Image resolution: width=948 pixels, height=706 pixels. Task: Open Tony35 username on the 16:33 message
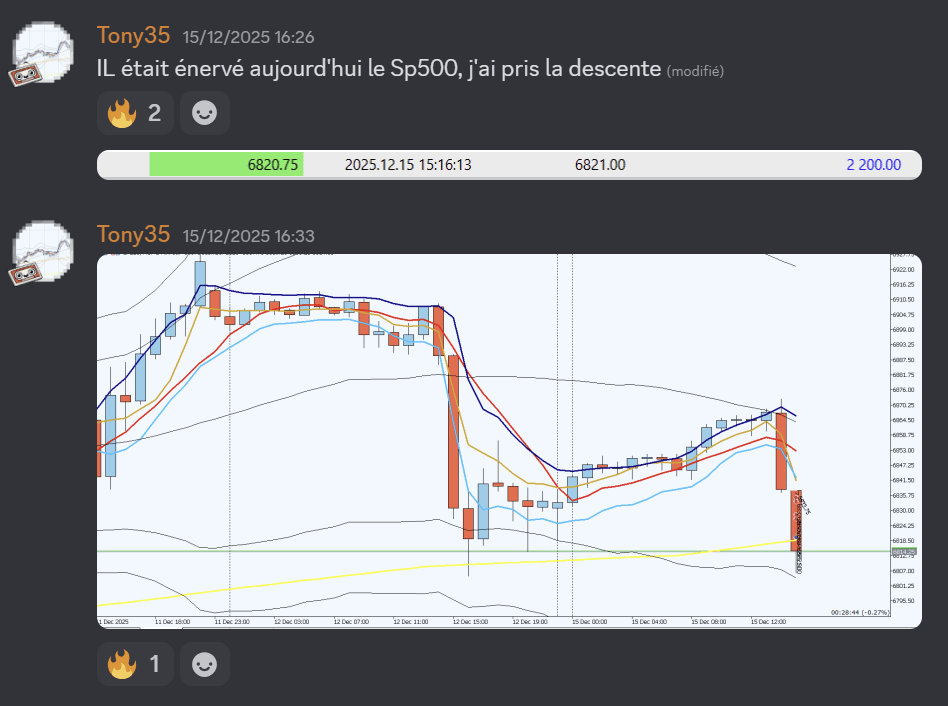pyautogui.click(x=133, y=235)
